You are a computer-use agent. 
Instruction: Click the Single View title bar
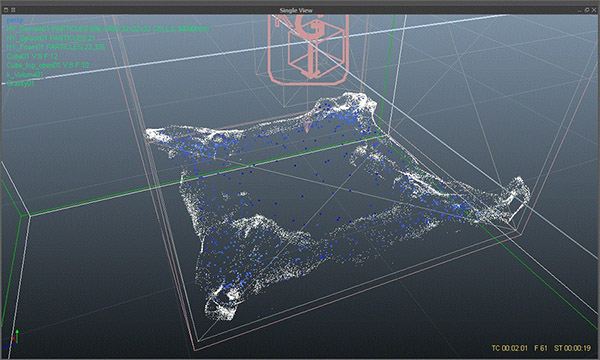296,10
